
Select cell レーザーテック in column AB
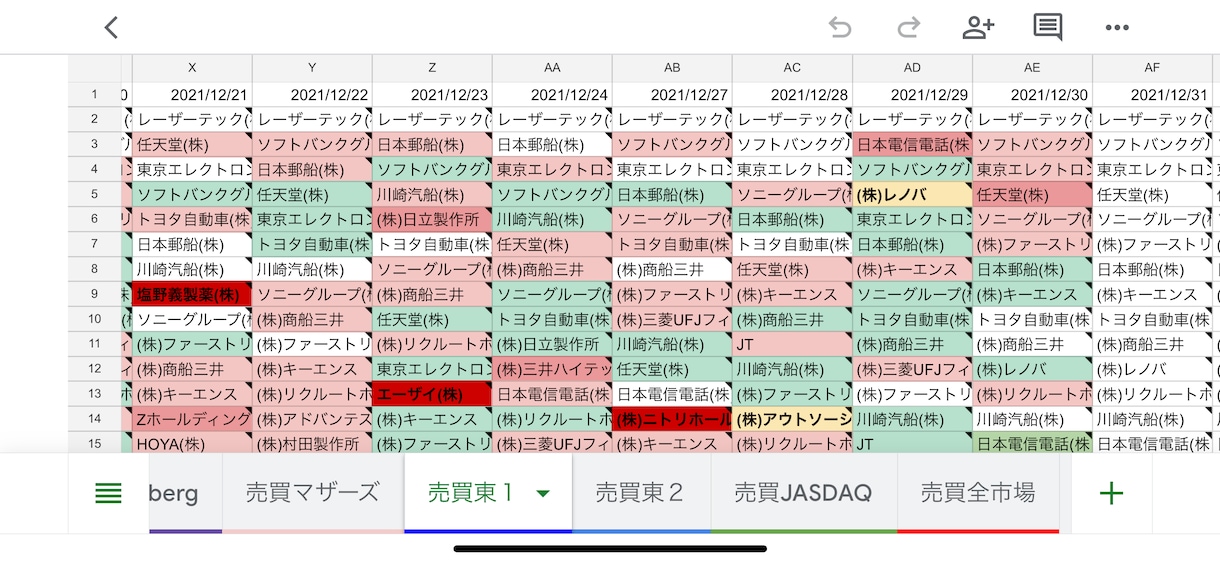[x=672, y=120]
